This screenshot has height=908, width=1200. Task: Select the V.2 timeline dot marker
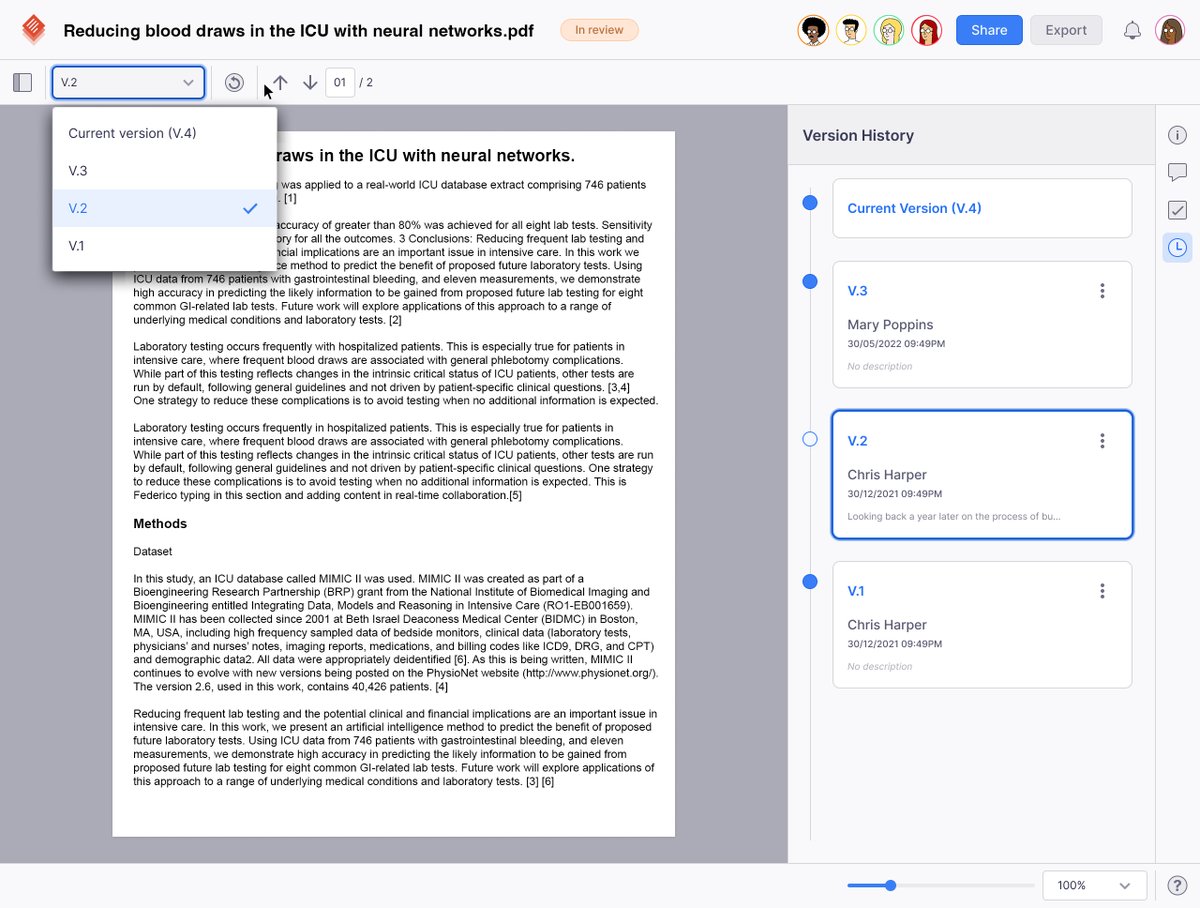pos(809,439)
